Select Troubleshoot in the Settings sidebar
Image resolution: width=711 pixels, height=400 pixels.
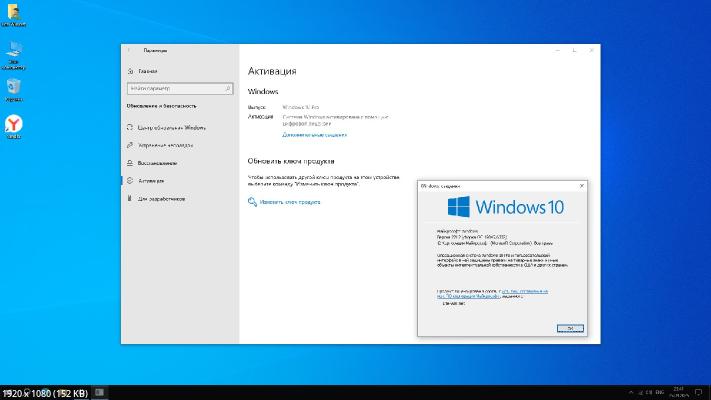coord(164,145)
